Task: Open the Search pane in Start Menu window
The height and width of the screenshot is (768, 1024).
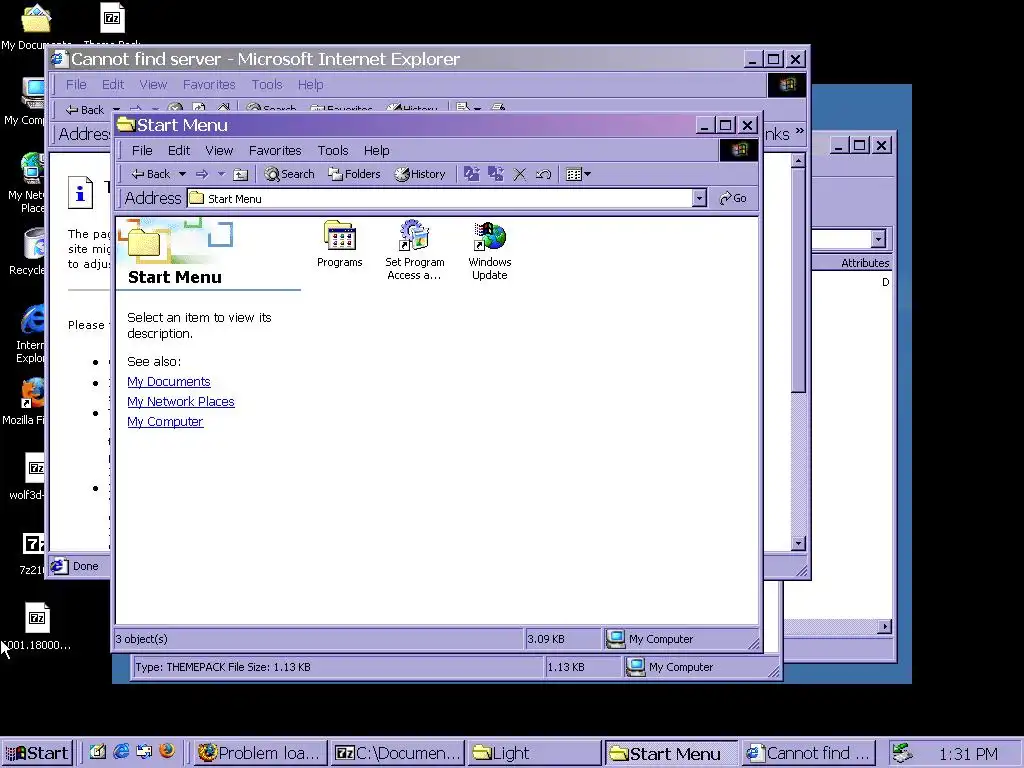Action: [289, 174]
